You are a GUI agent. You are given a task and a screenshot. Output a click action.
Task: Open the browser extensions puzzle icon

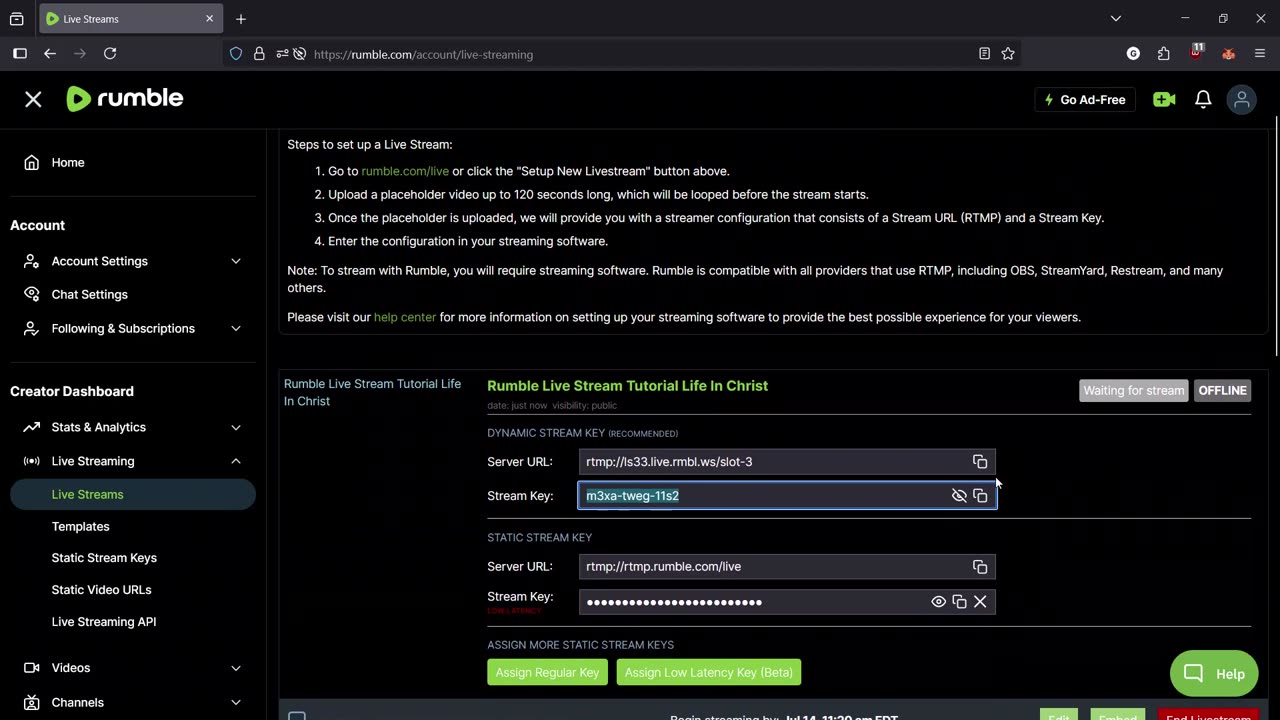click(1163, 54)
